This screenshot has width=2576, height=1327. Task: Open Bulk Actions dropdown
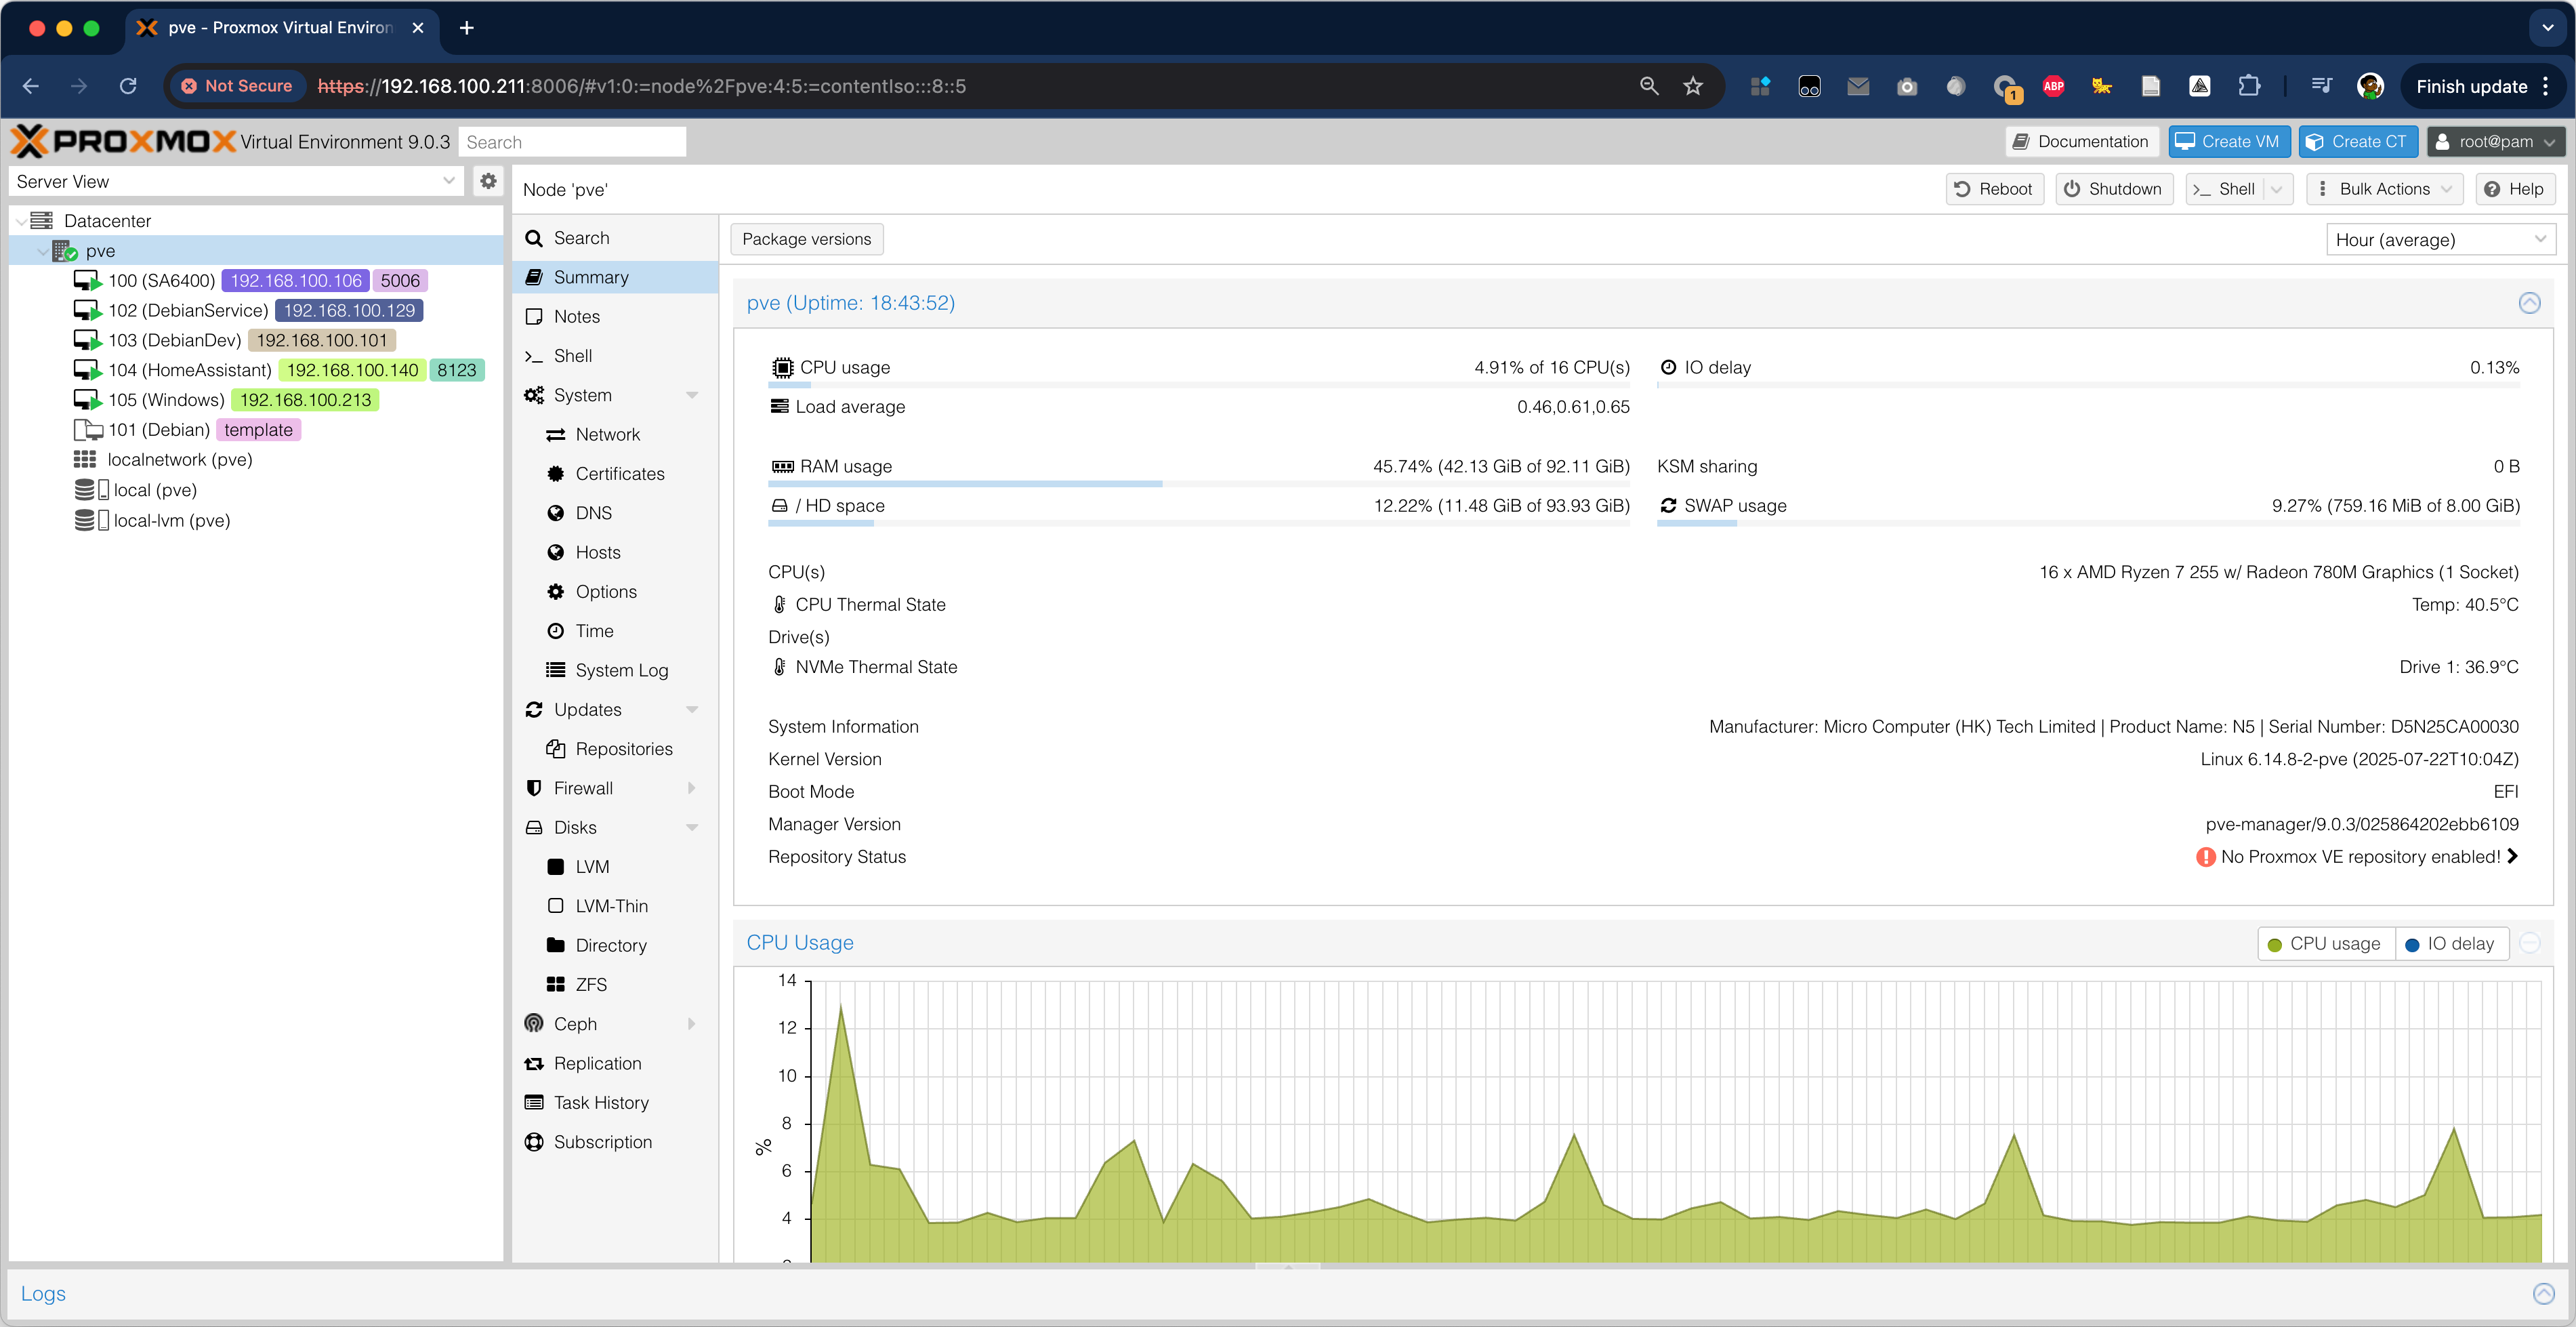point(2384,189)
